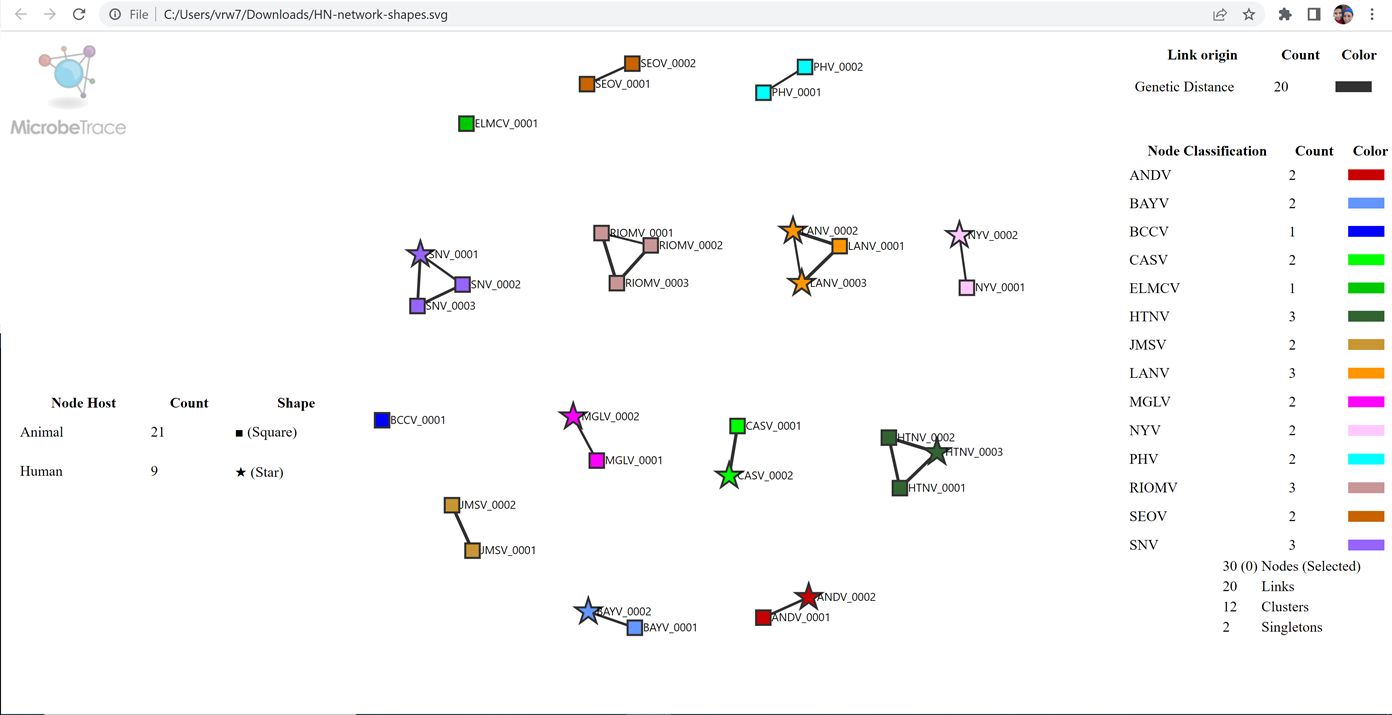Viewport: 1392px width, 715px height.
Task: Click the ELMCV_0001 green square node
Action: click(x=465, y=123)
